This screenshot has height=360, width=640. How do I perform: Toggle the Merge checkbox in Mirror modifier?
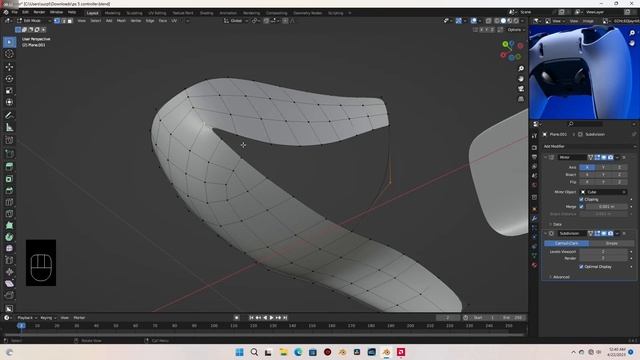click(x=581, y=207)
